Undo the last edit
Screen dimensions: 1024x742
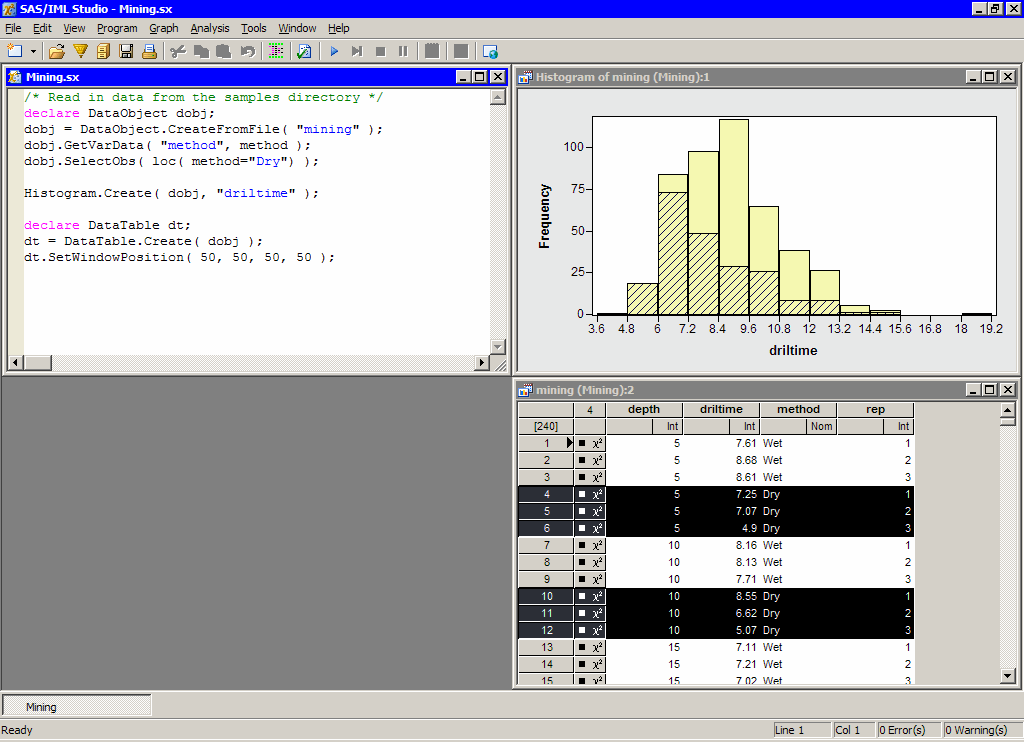click(x=246, y=51)
